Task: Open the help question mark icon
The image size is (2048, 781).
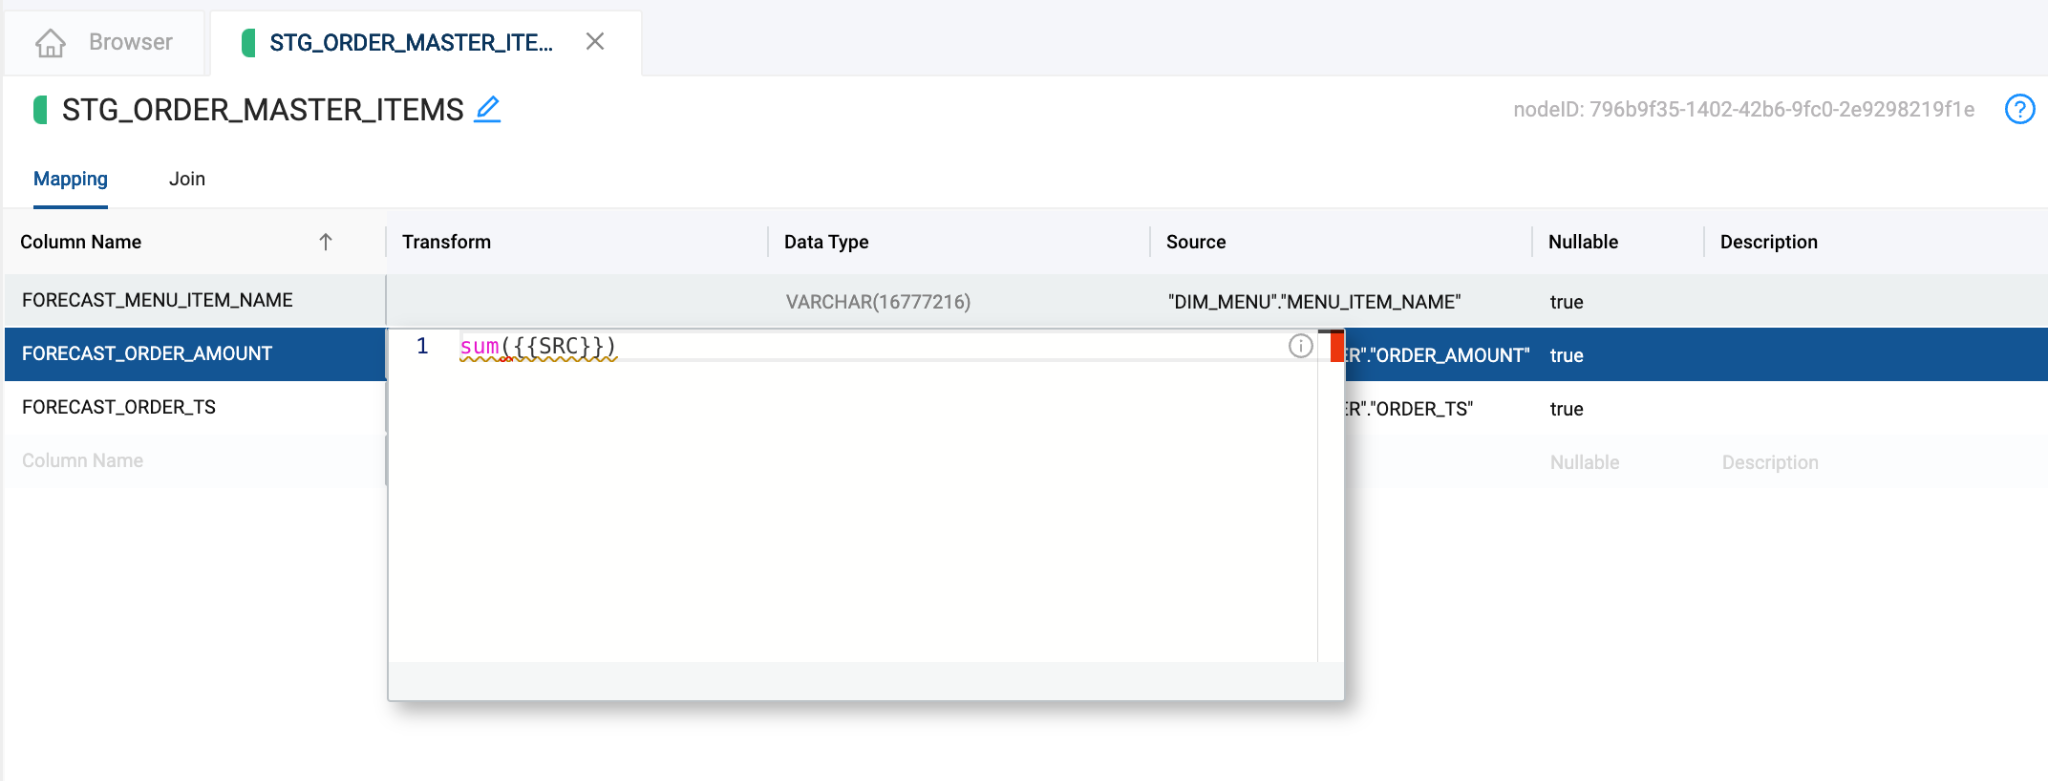Action: click(x=2020, y=109)
